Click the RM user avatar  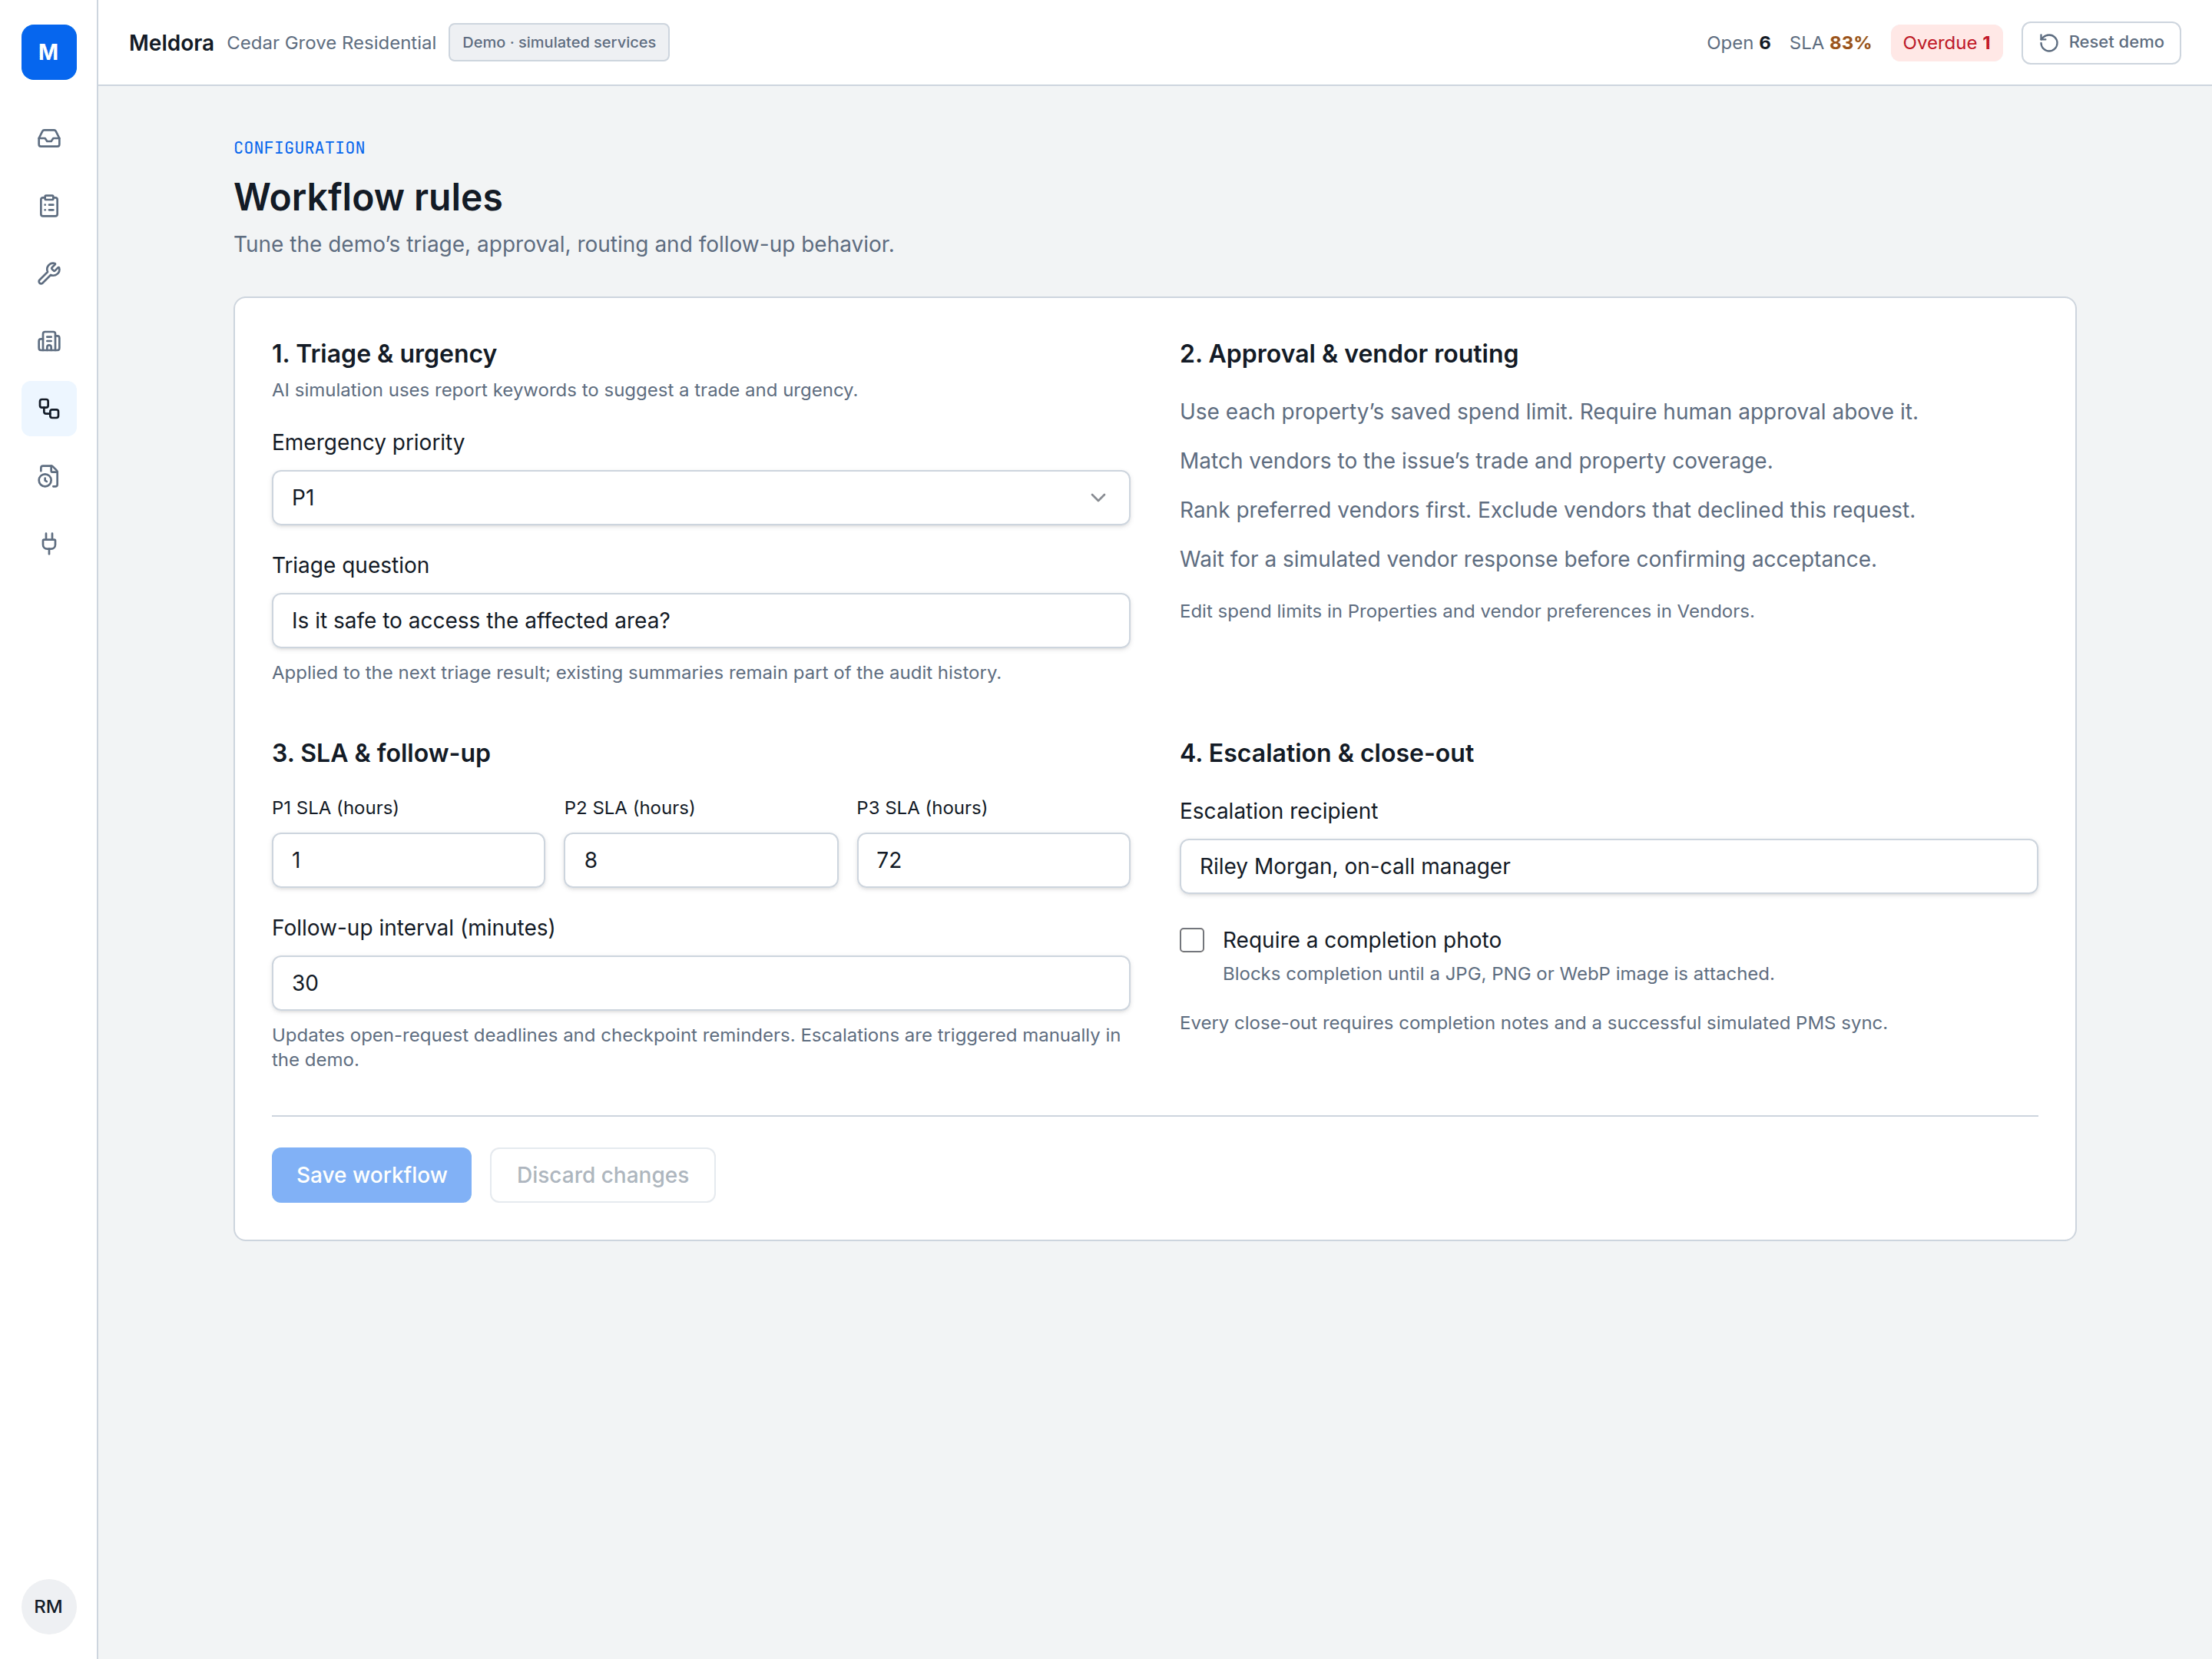pos(48,1606)
